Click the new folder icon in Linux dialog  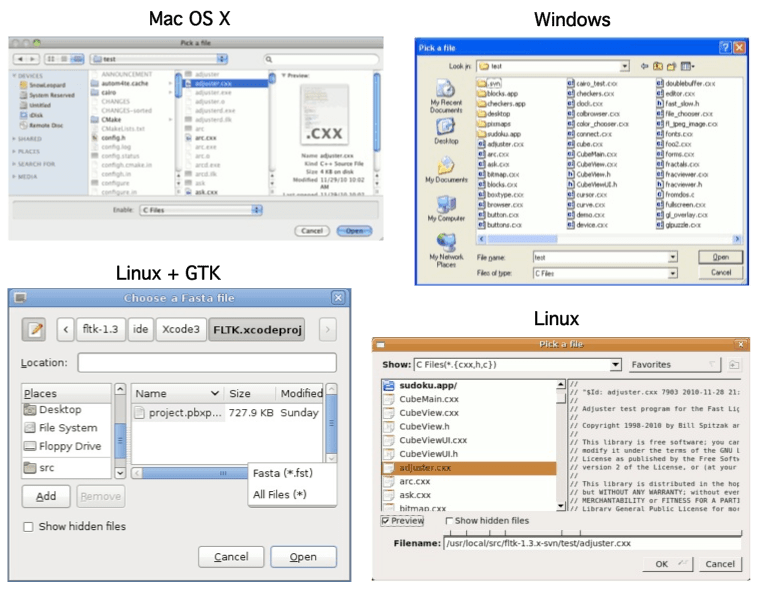(734, 364)
